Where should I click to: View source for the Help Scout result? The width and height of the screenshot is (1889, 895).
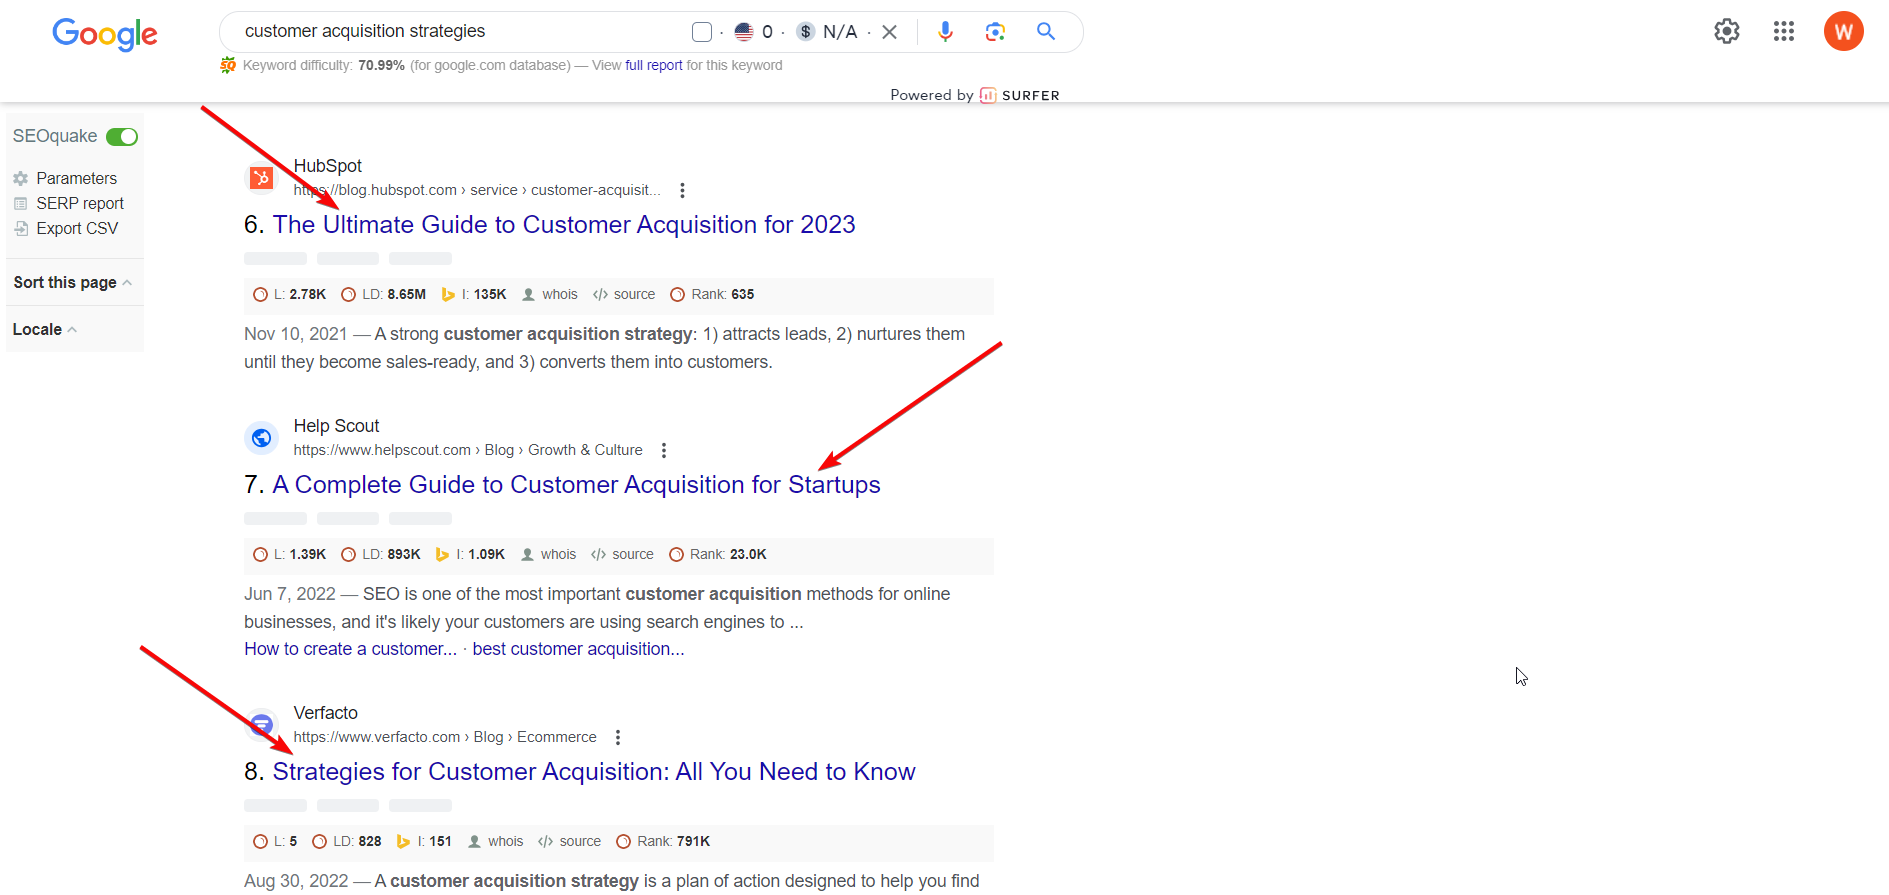(622, 554)
